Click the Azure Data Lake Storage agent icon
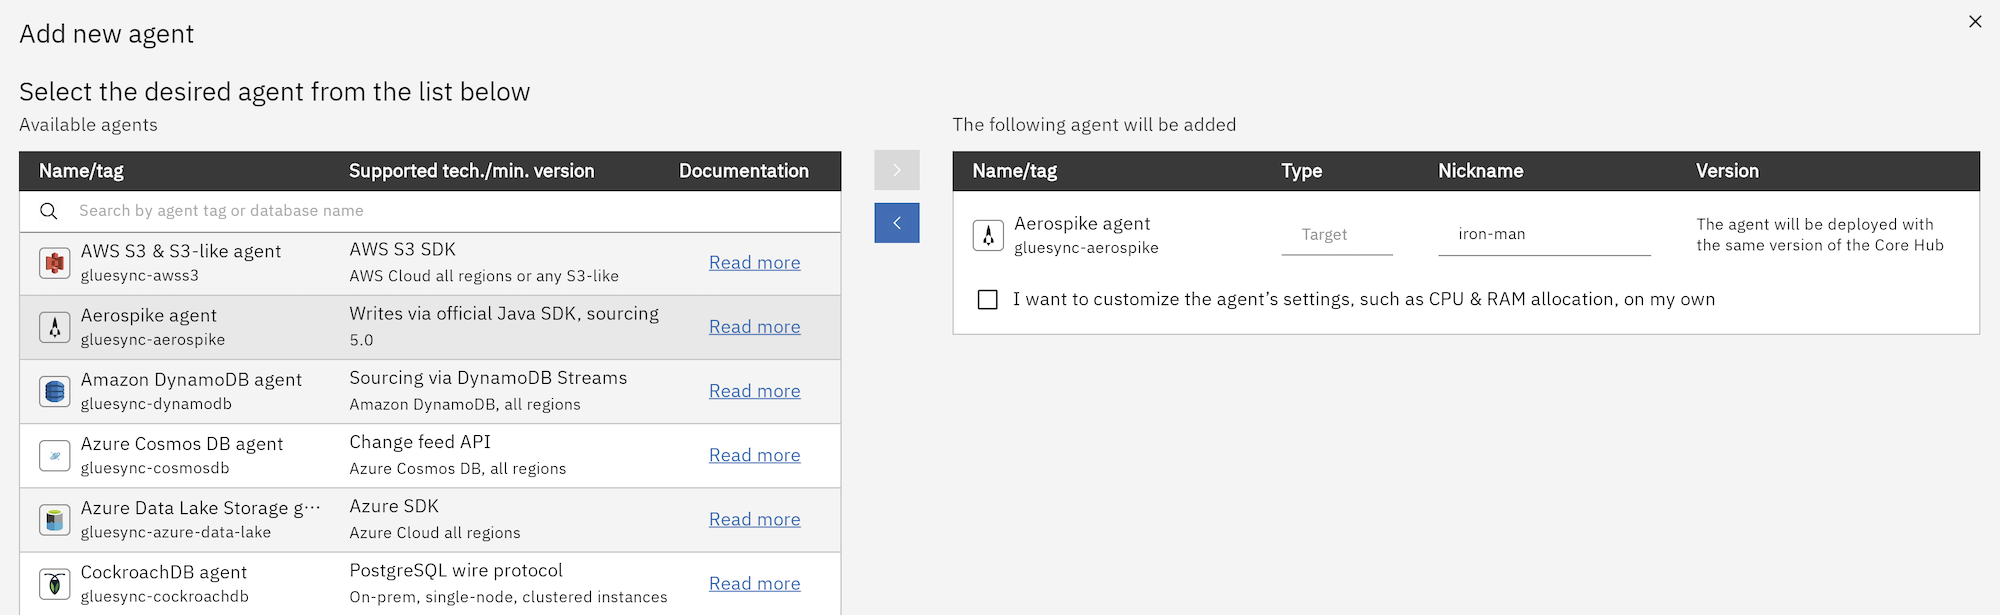 point(54,519)
